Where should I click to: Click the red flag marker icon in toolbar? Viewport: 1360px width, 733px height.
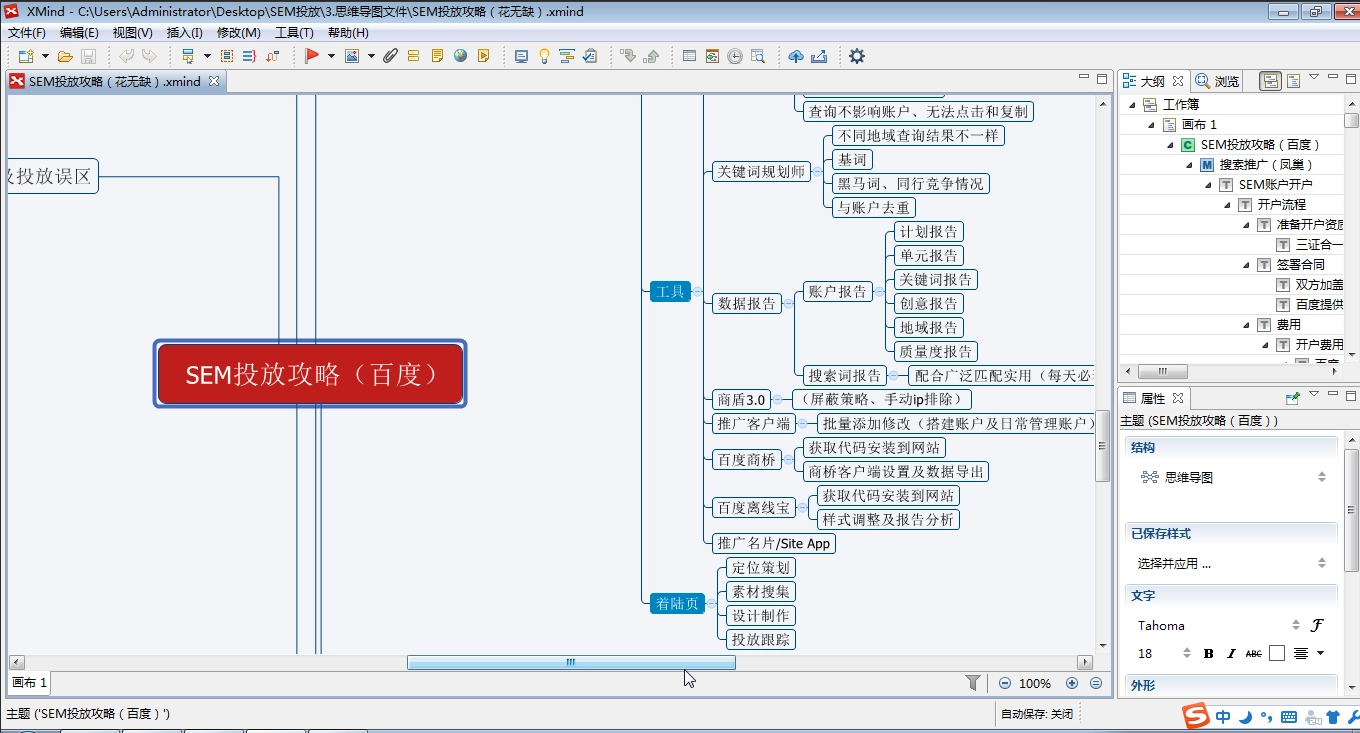click(312, 56)
